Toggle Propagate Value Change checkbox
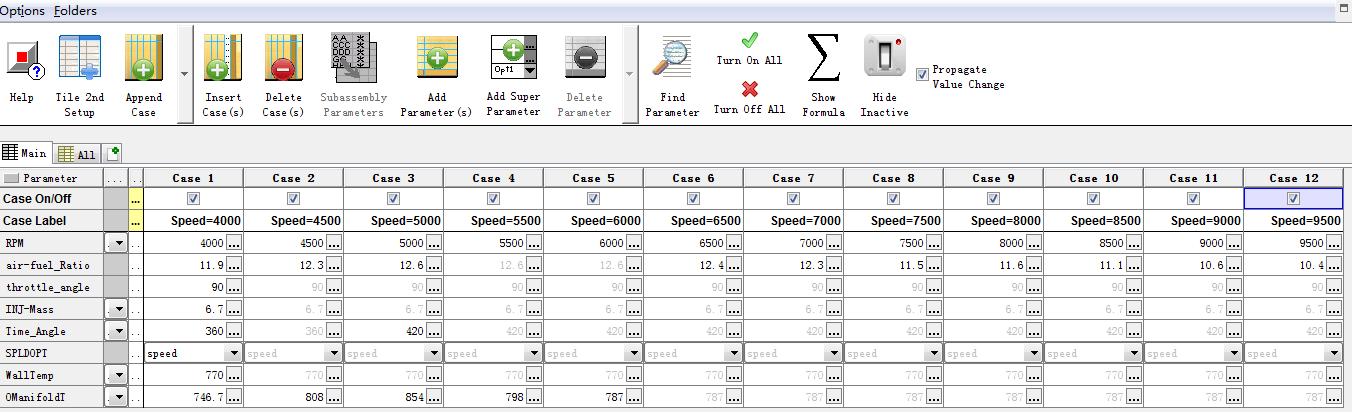The width and height of the screenshot is (1352, 412). point(922,73)
